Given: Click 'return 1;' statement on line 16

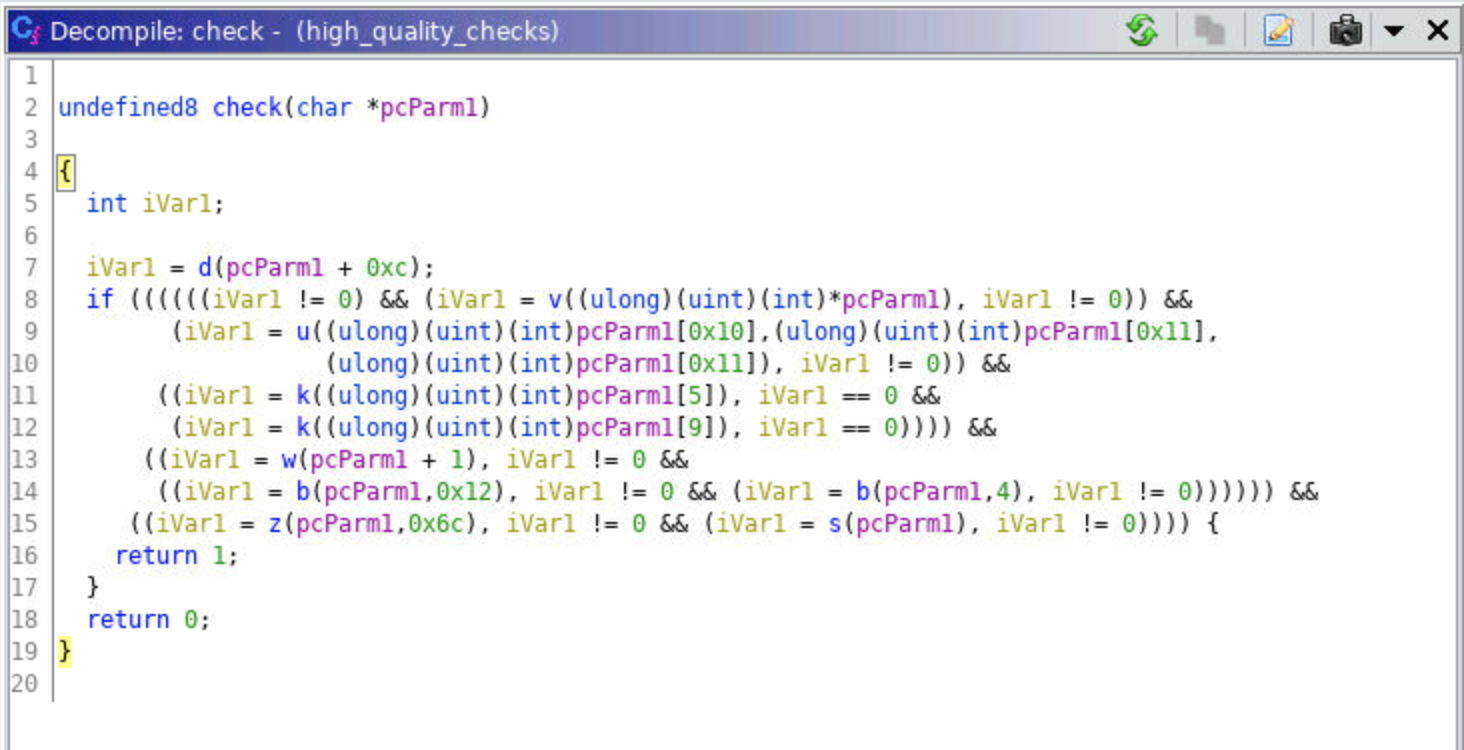Looking at the screenshot, I should pos(177,556).
